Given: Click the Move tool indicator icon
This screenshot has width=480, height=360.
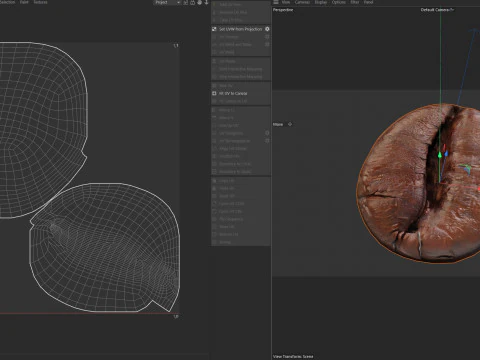Looking at the screenshot, I should [x=290, y=124].
